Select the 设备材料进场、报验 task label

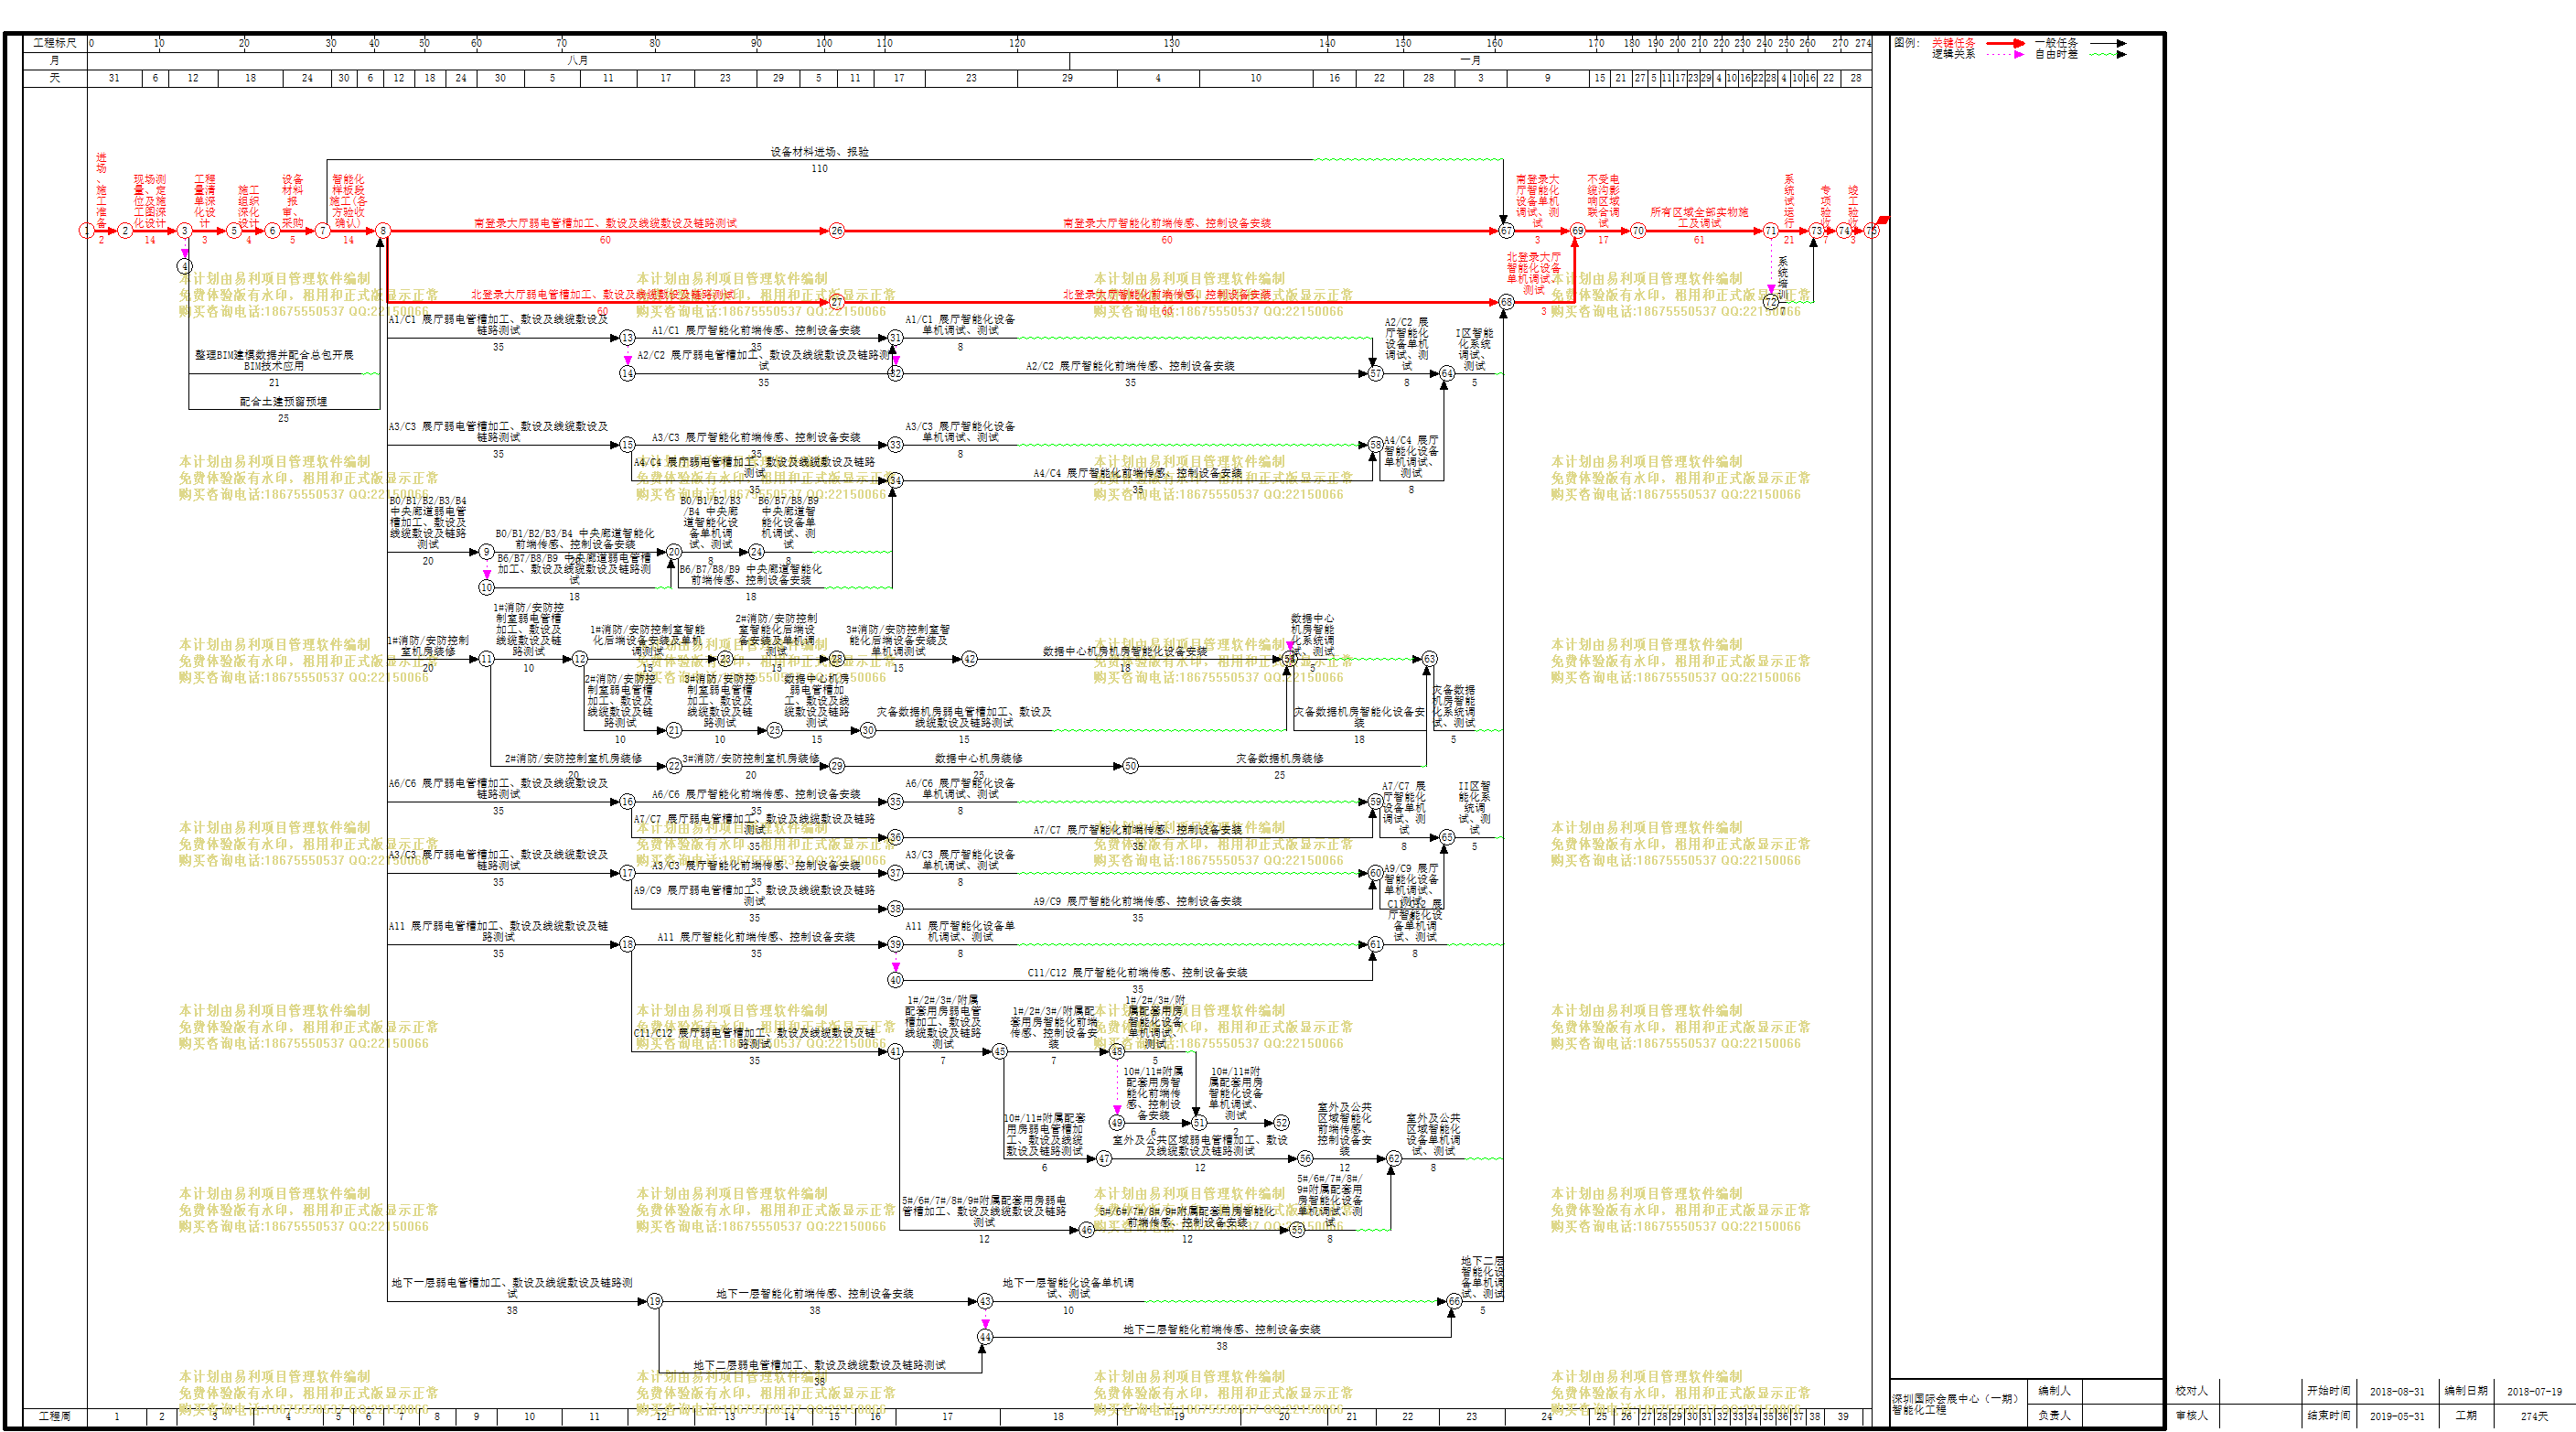(x=819, y=153)
